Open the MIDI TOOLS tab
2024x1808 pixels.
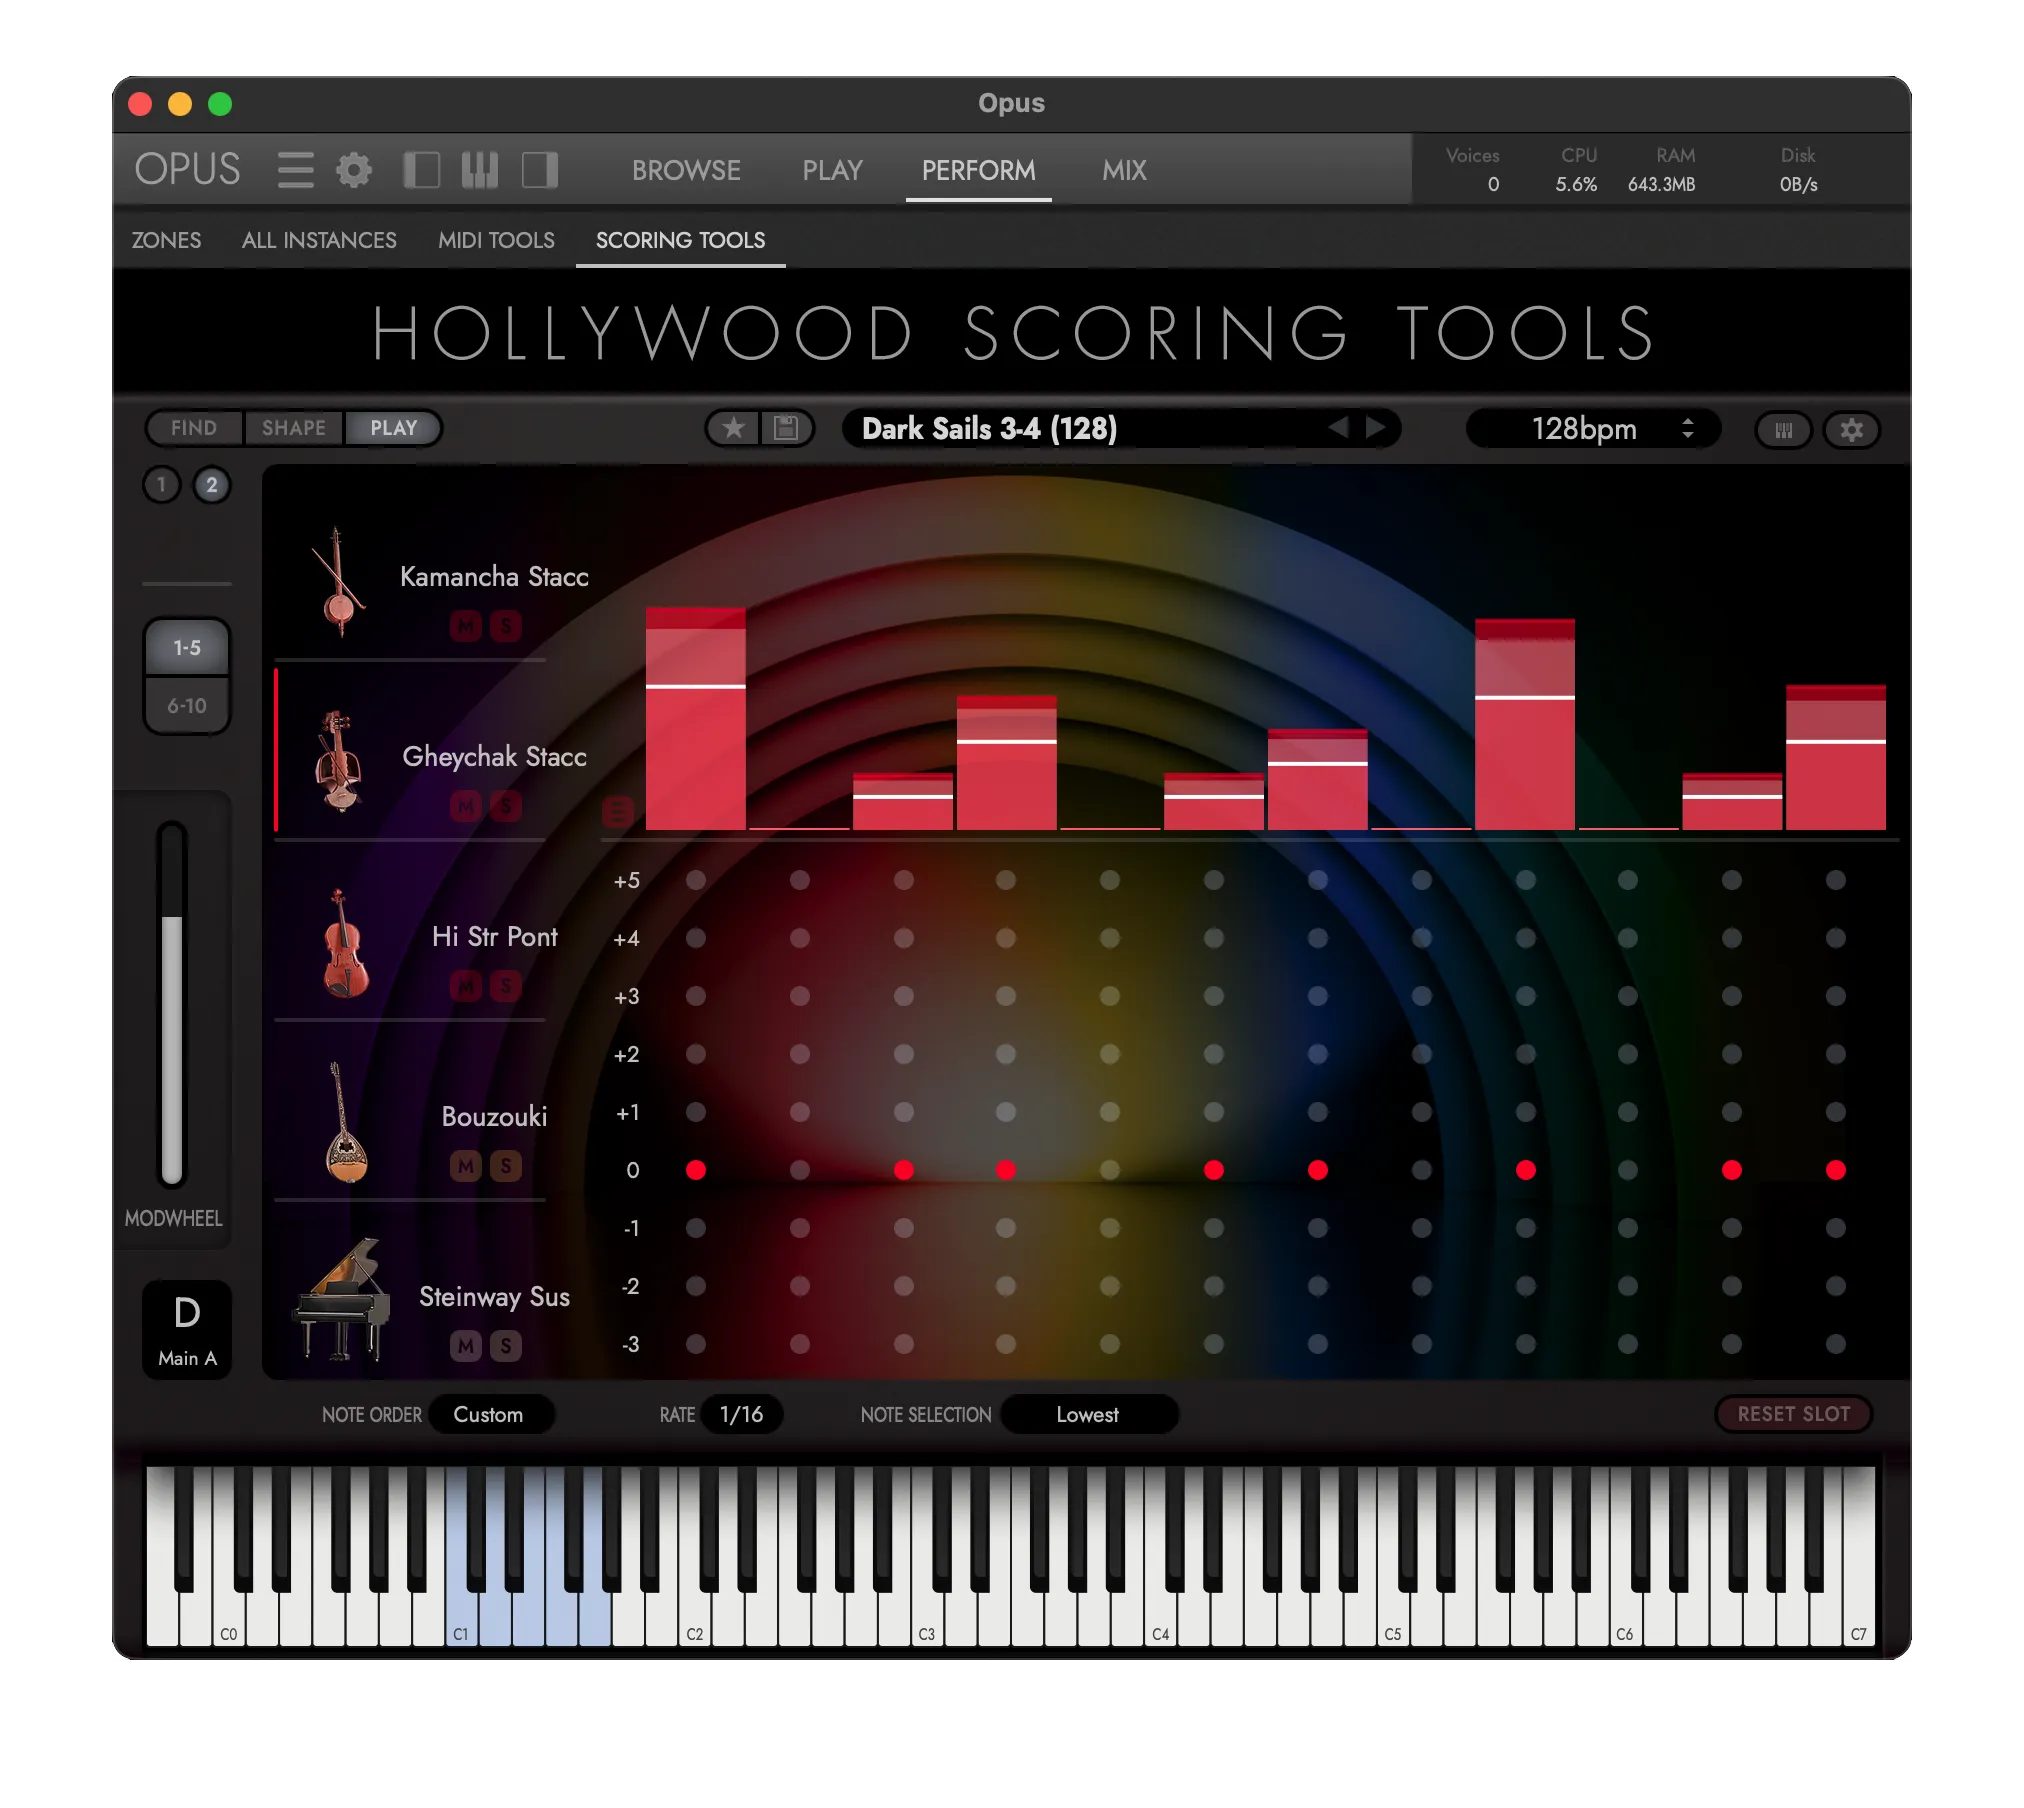[x=496, y=240]
